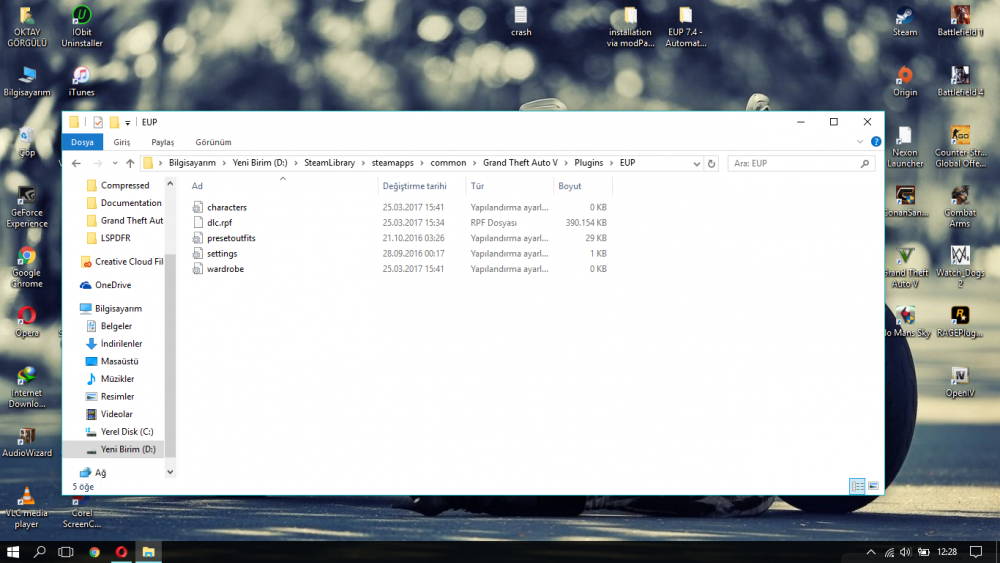The width and height of the screenshot is (1000, 563).
Task: Open the 'EUP 7.4 - Automat...' desktop folder
Action: [686, 26]
